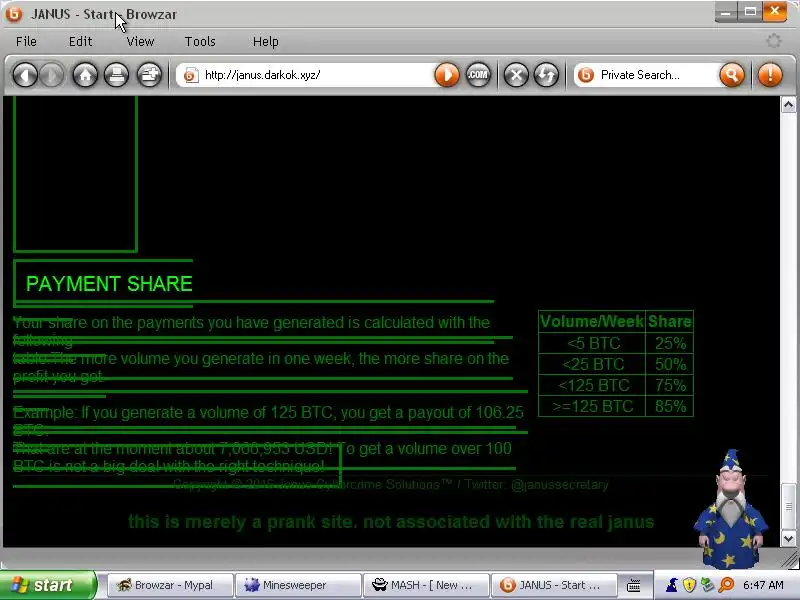Click the gear icon in menu bar

click(774, 41)
